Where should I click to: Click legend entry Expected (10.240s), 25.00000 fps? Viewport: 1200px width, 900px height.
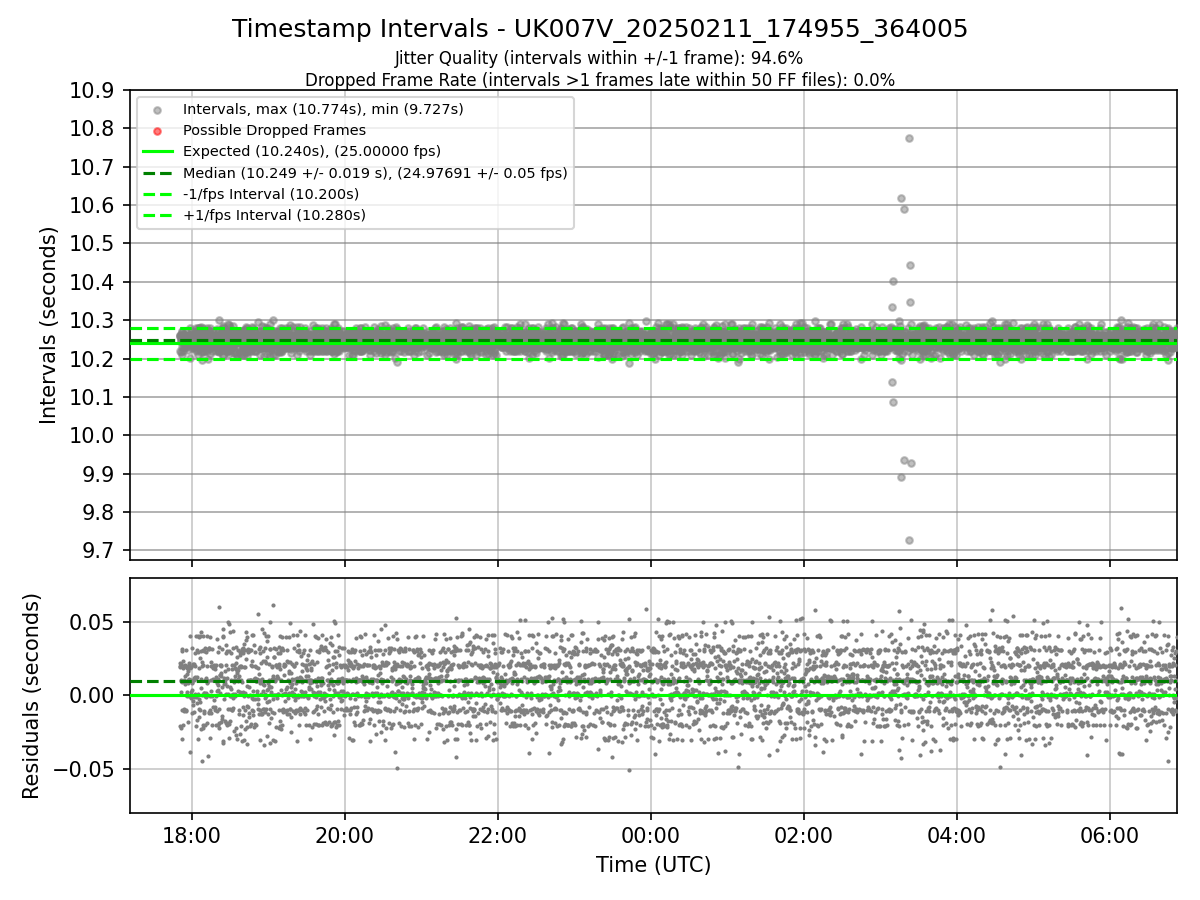coord(312,151)
